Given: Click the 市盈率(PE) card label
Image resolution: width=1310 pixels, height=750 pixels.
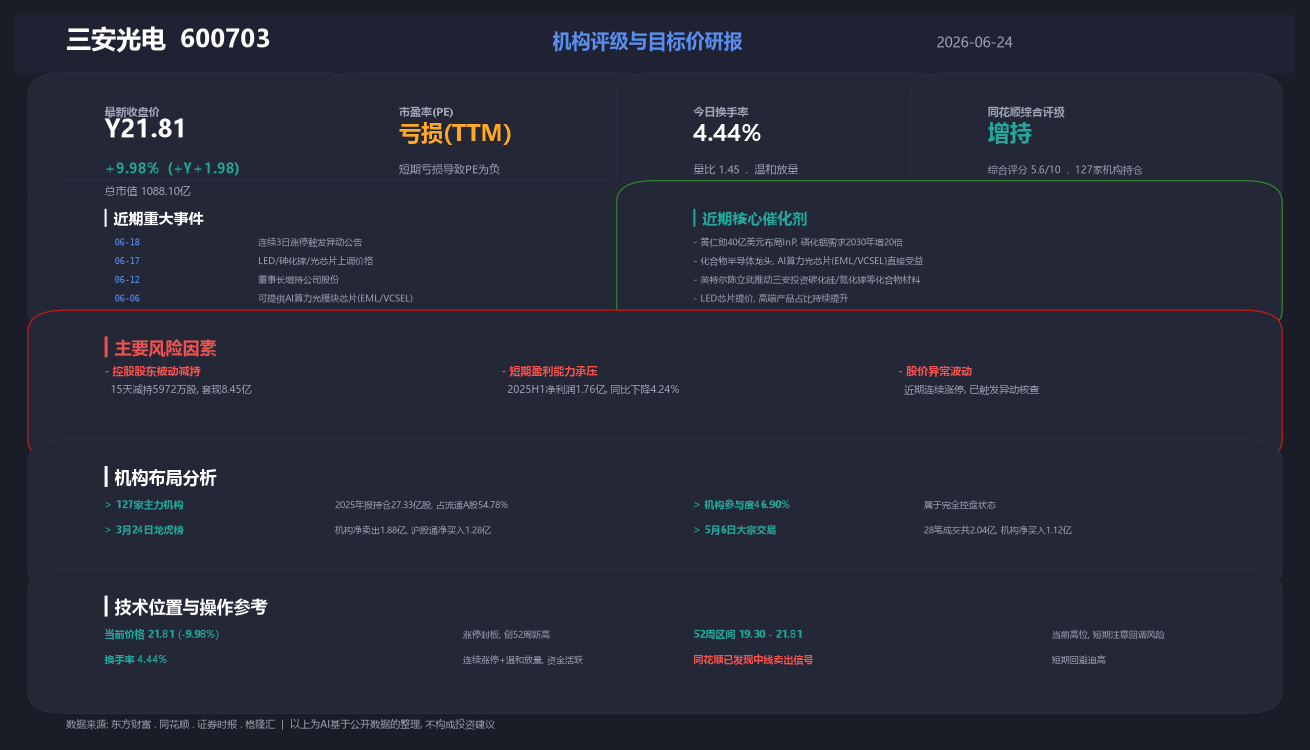Looking at the screenshot, I should click(x=425, y=112).
